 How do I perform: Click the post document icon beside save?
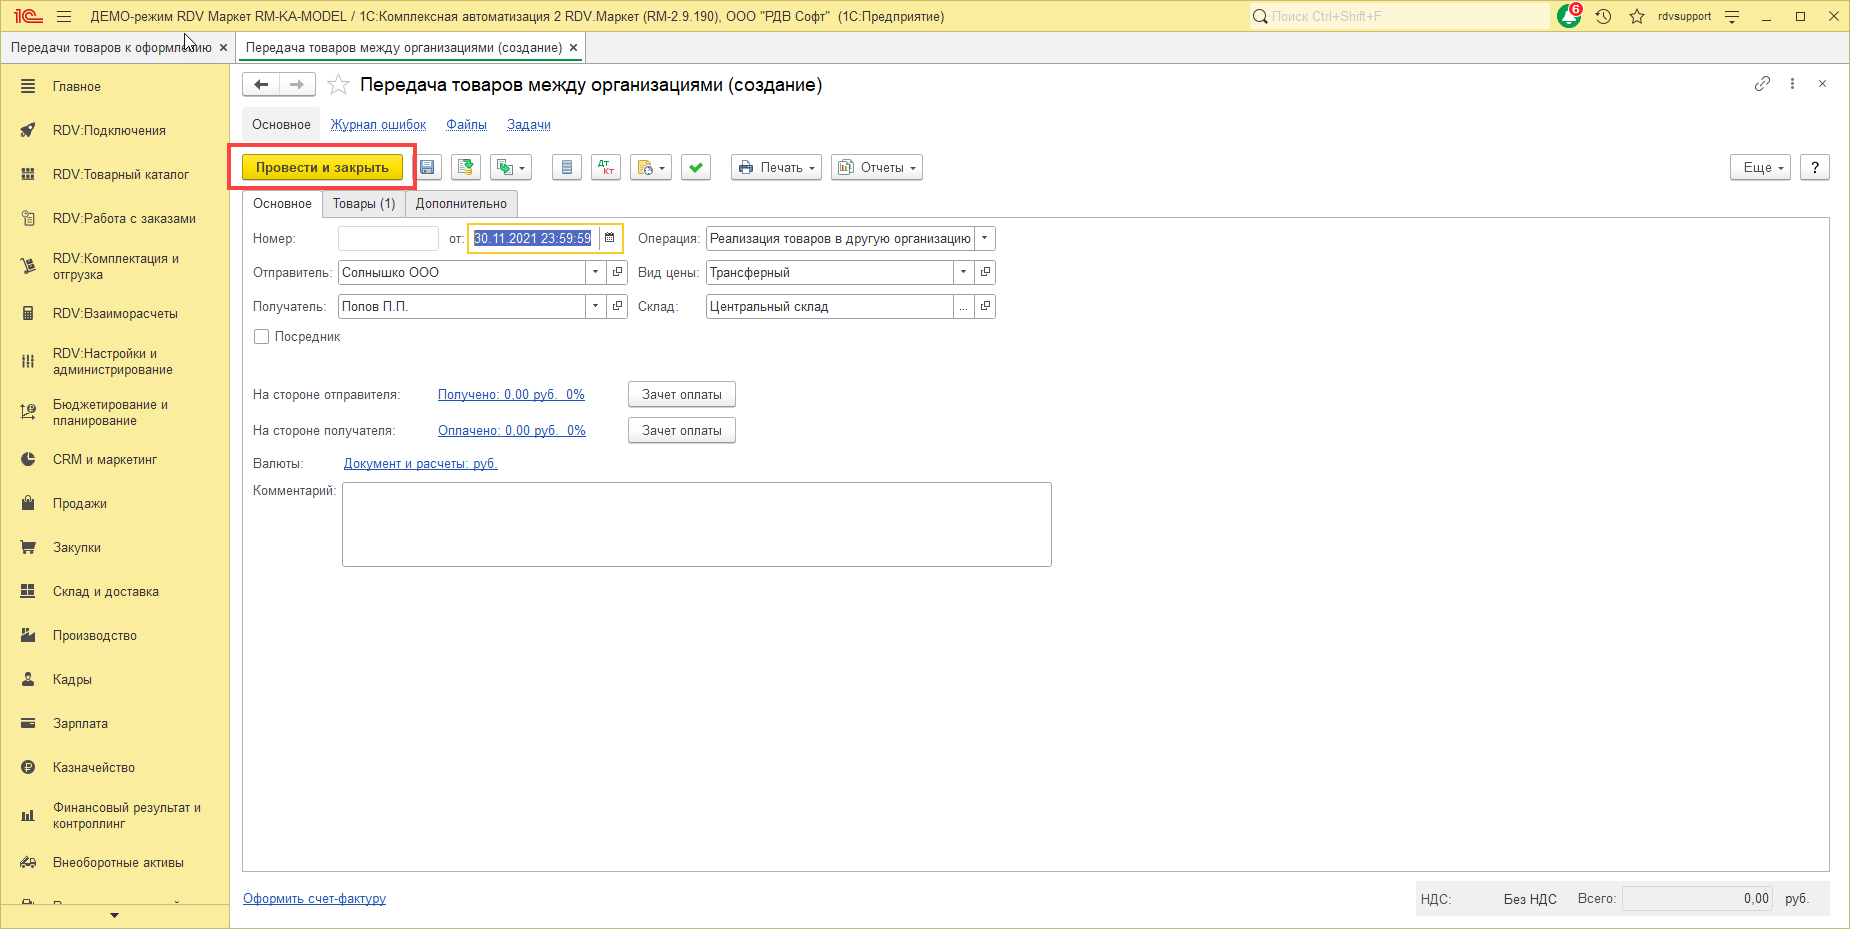click(466, 168)
